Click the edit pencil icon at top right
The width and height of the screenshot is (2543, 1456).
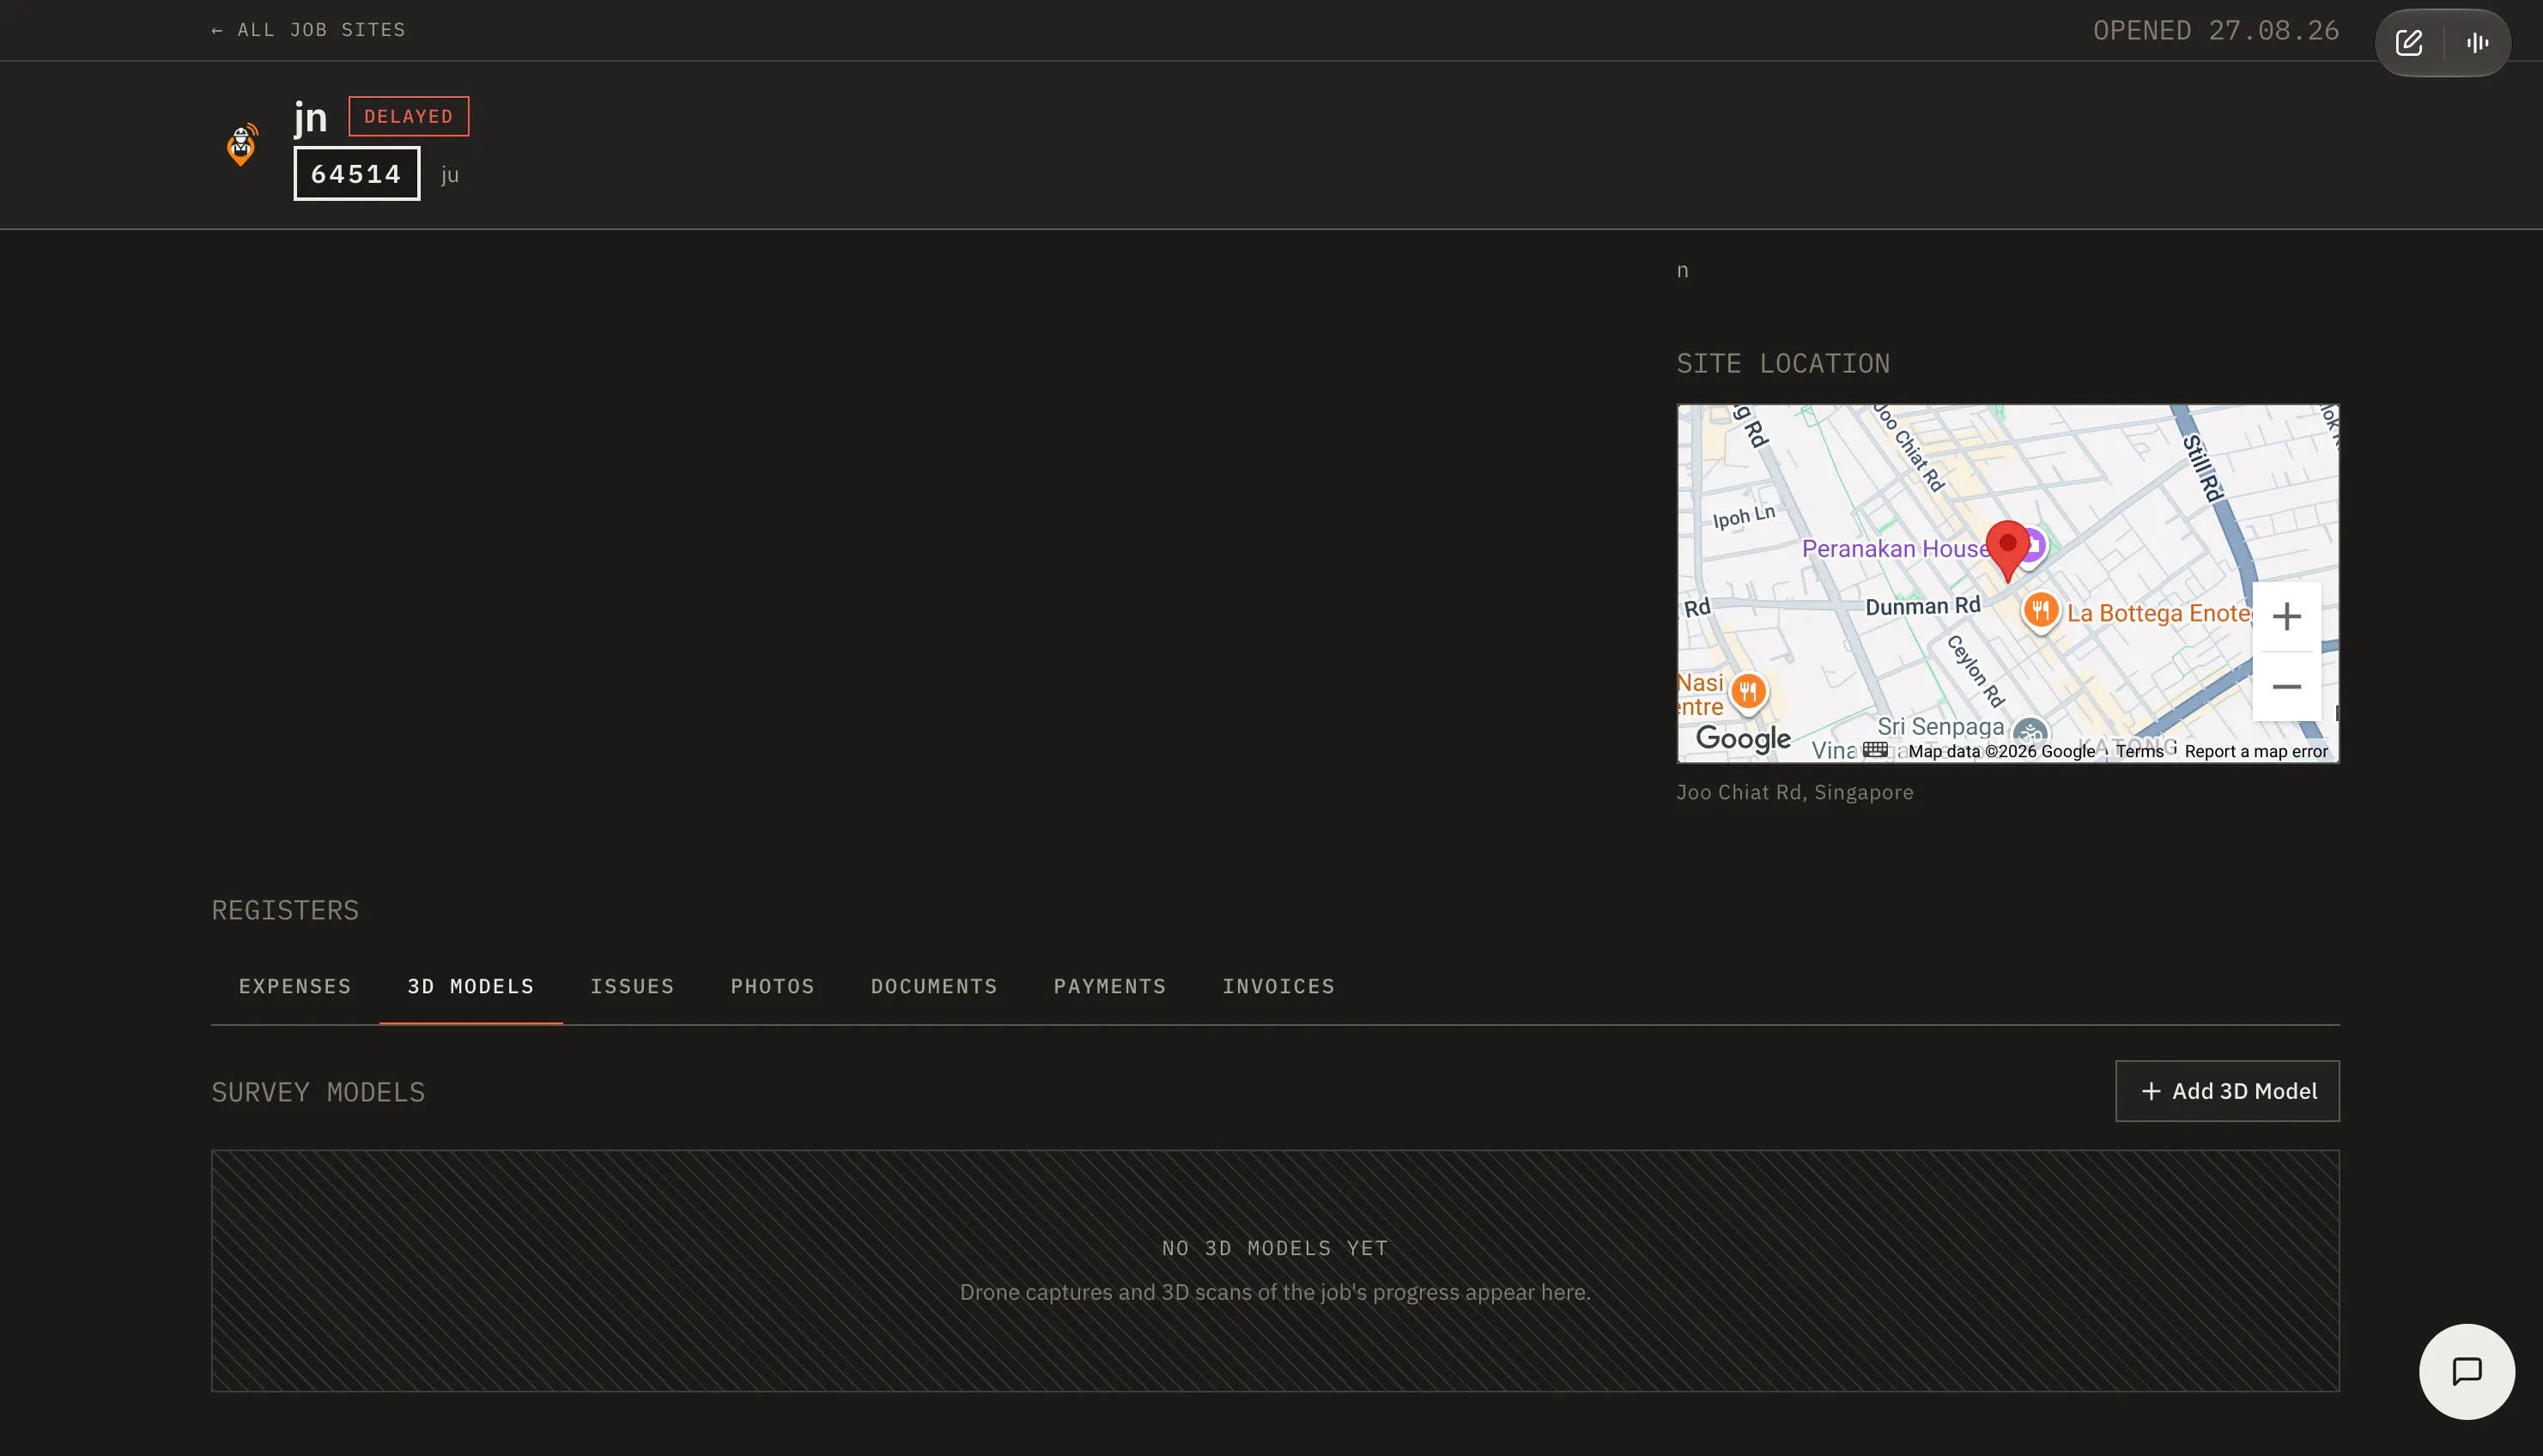click(2409, 43)
